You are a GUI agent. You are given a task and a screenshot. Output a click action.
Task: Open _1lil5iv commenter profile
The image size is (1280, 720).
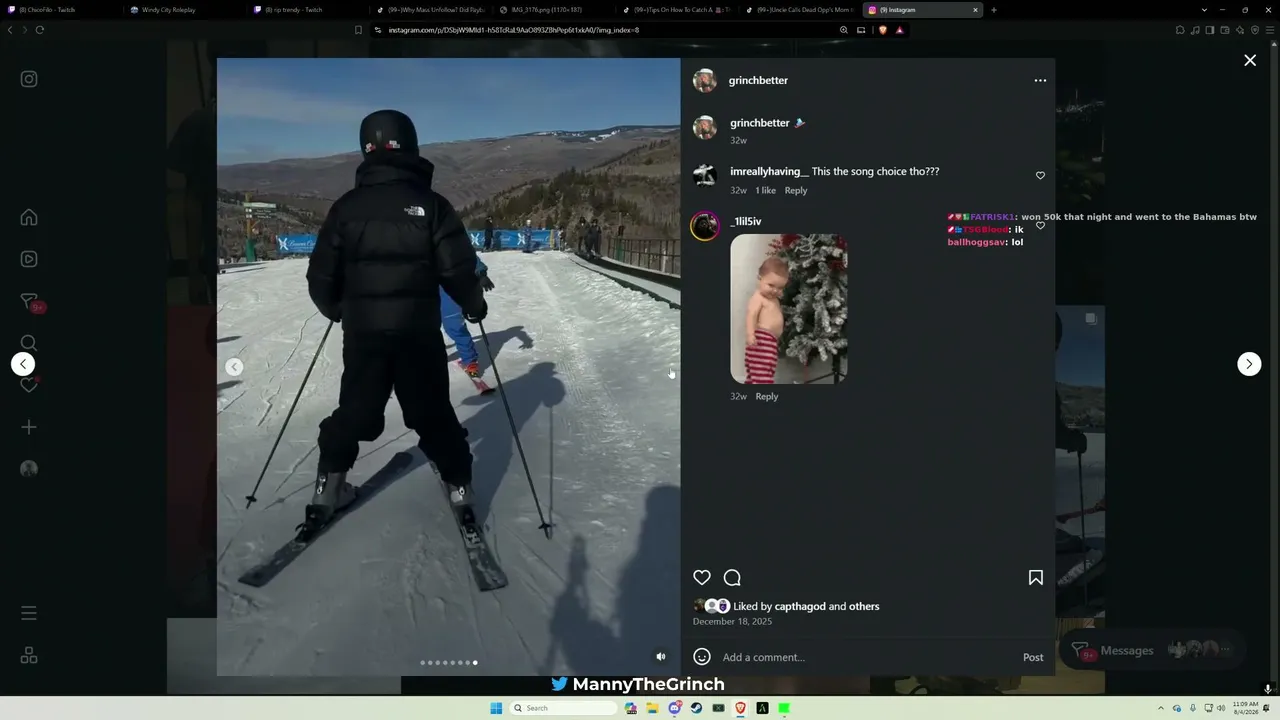click(746, 222)
